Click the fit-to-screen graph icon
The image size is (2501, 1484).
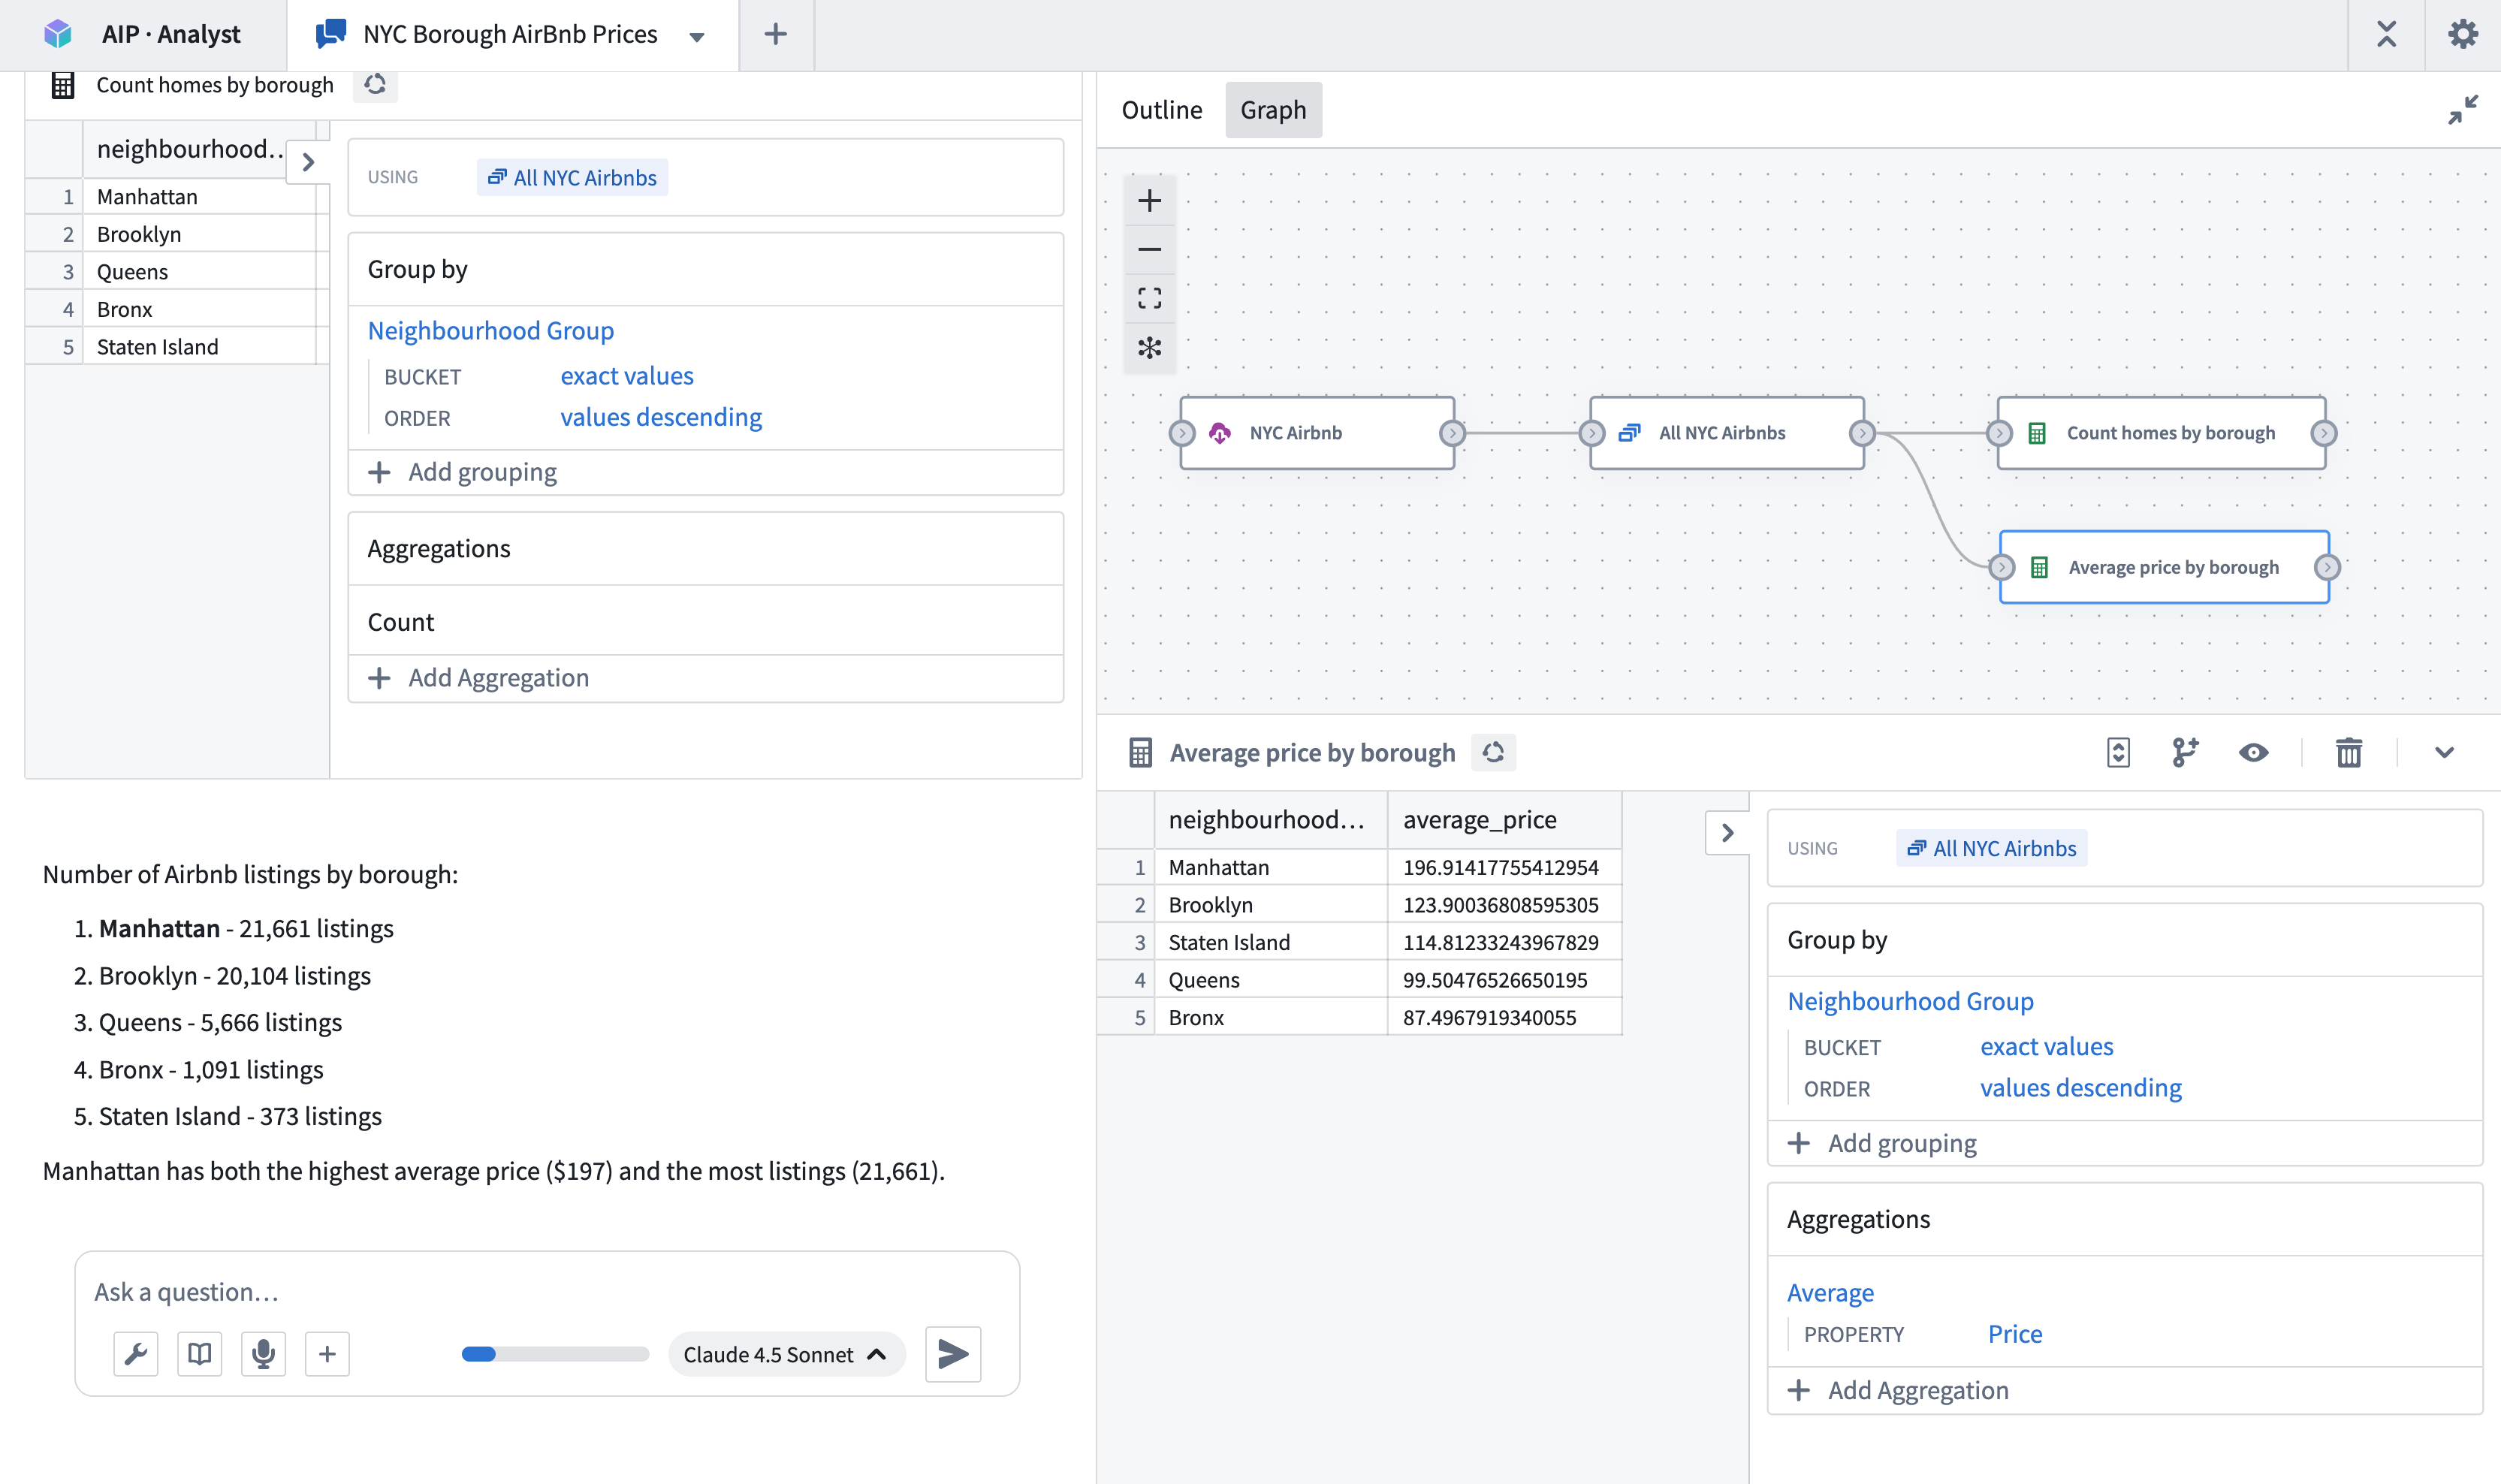click(1149, 298)
